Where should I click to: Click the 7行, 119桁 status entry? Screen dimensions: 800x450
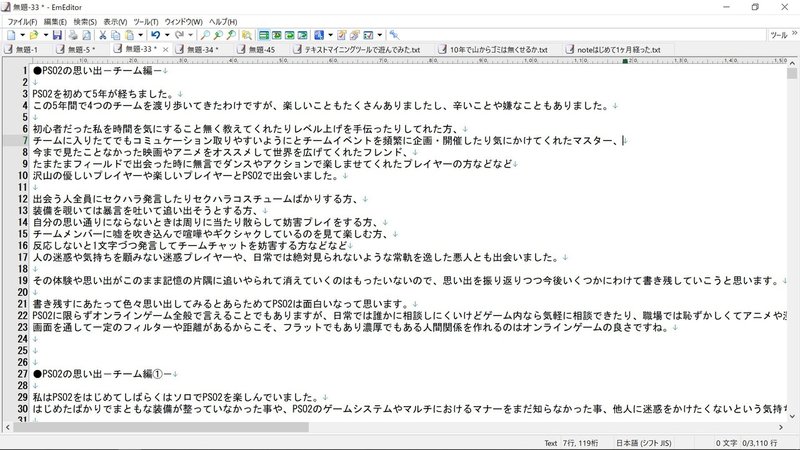[x=581, y=443]
